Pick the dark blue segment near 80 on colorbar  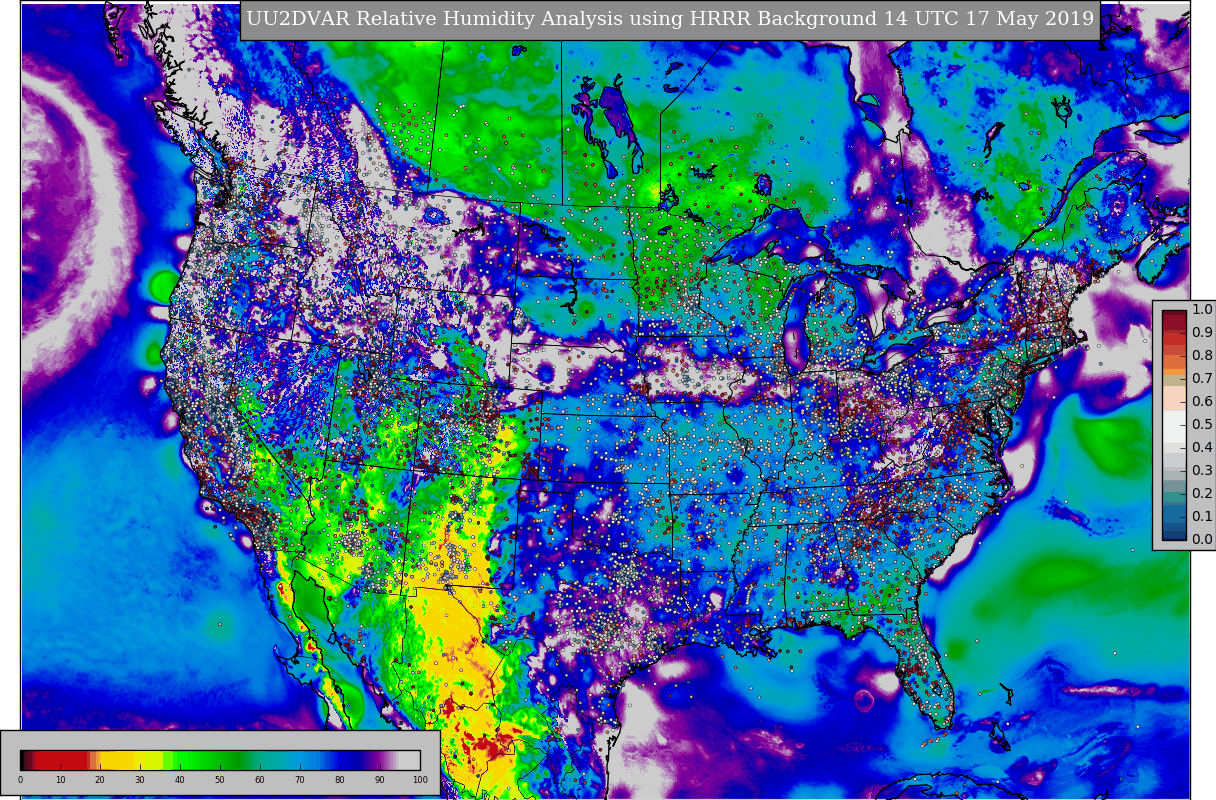point(345,760)
